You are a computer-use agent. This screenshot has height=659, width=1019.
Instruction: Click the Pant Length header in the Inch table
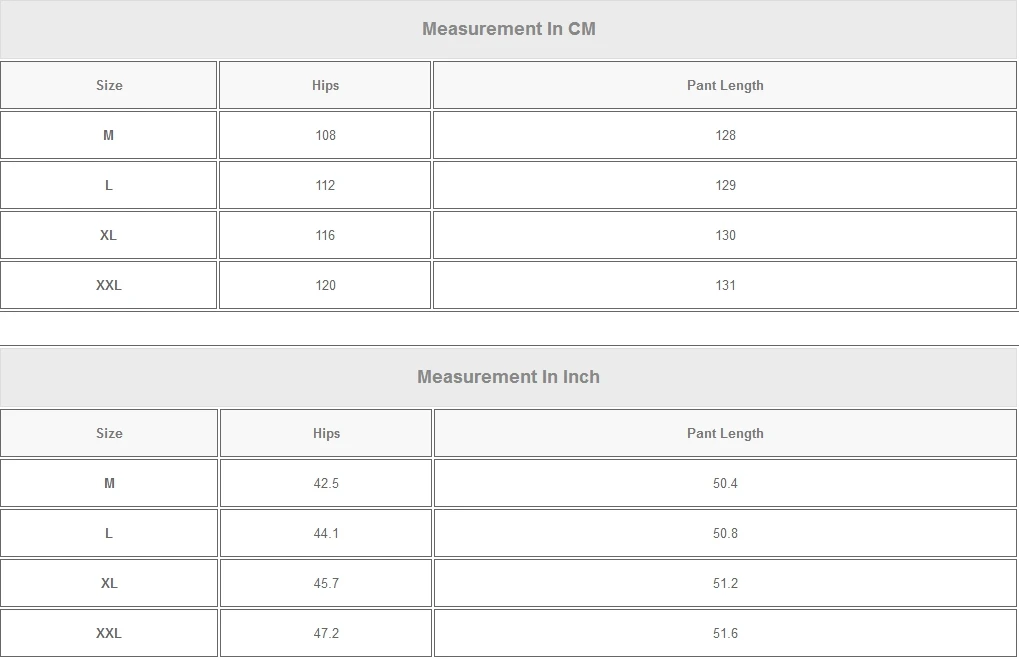725,433
